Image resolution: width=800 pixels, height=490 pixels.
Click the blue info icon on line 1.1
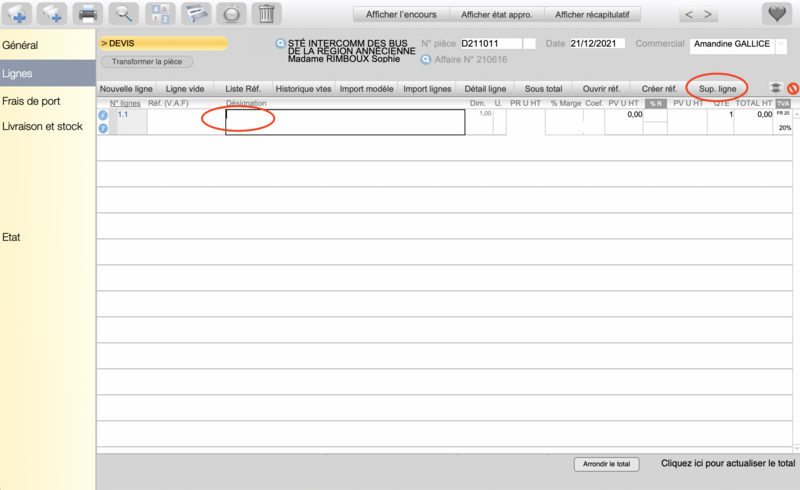click(103, 116)
